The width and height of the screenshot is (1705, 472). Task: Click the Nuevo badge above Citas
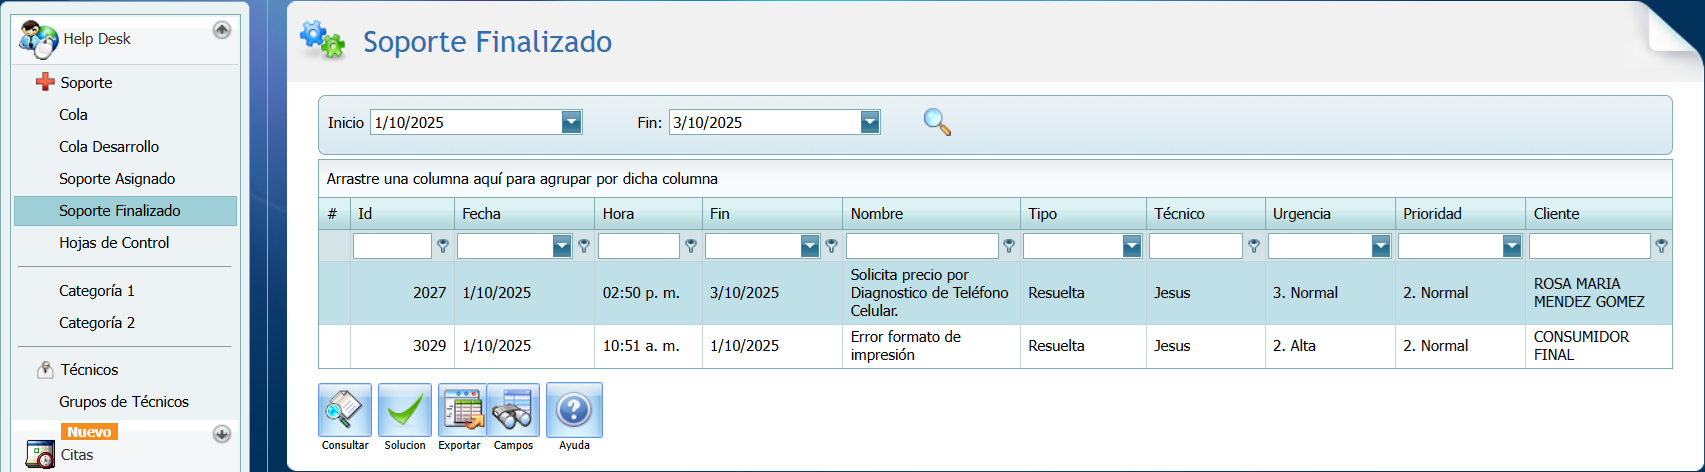point(89,432)
